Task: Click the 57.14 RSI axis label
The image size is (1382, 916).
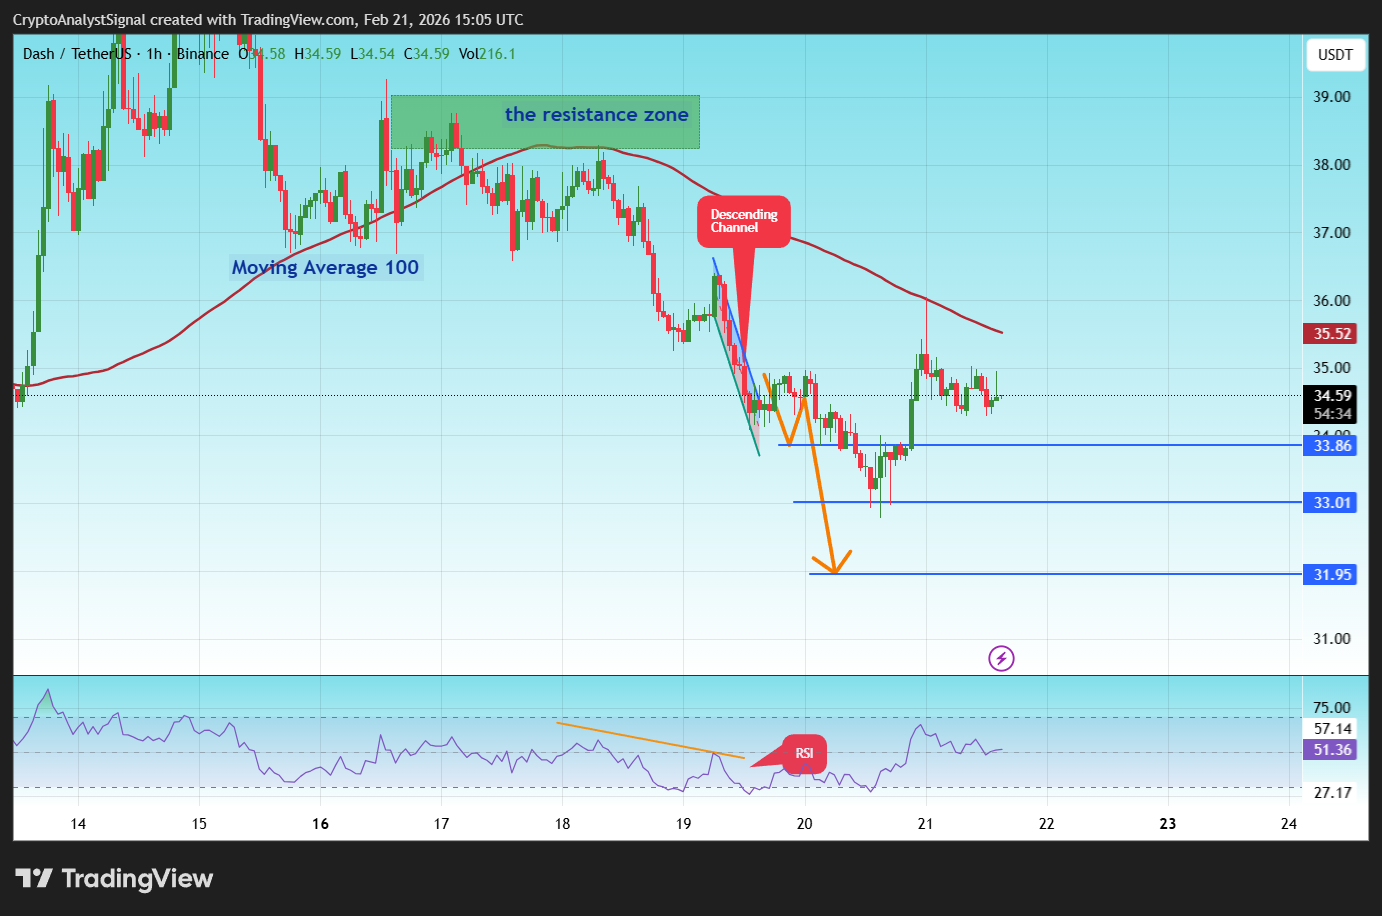Action: click(x=1332, y=729)
